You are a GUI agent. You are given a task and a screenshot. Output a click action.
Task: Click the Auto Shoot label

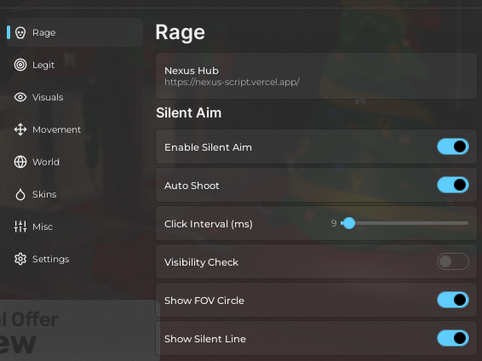(x=192, y=185)
